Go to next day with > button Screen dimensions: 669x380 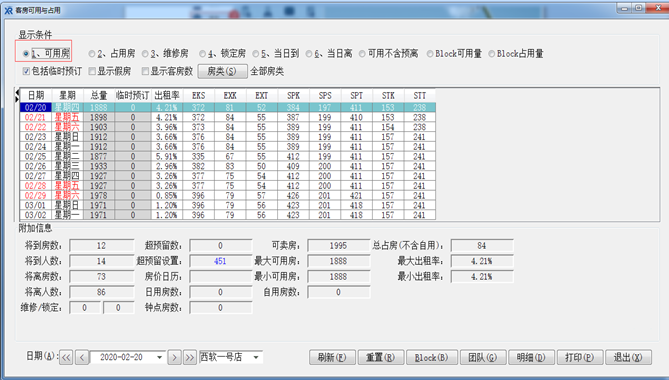pyautogui.click(x=174, y=357)
